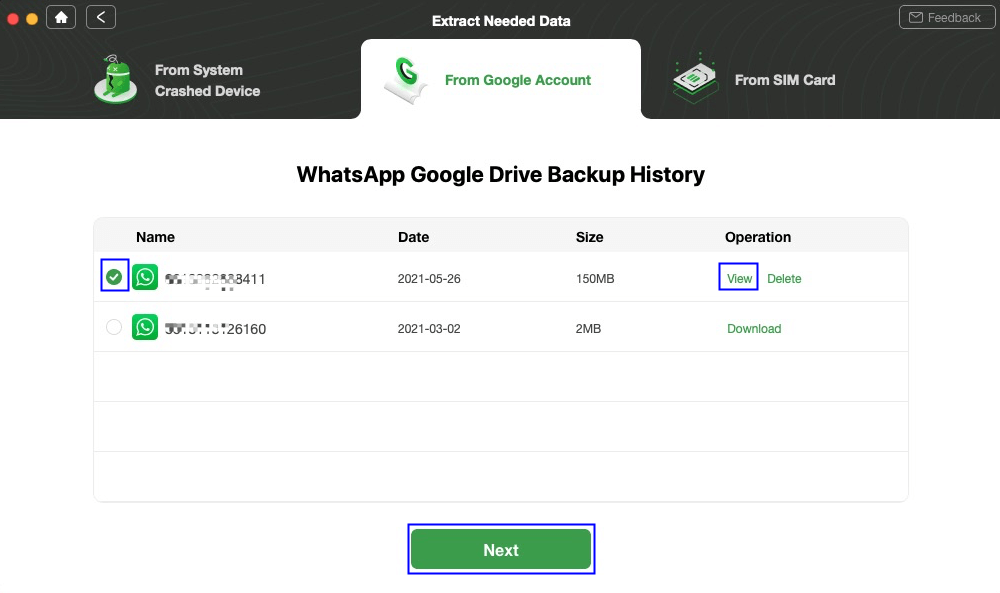Select the 2MB backup's checkbox

click(x=113, y=326)
